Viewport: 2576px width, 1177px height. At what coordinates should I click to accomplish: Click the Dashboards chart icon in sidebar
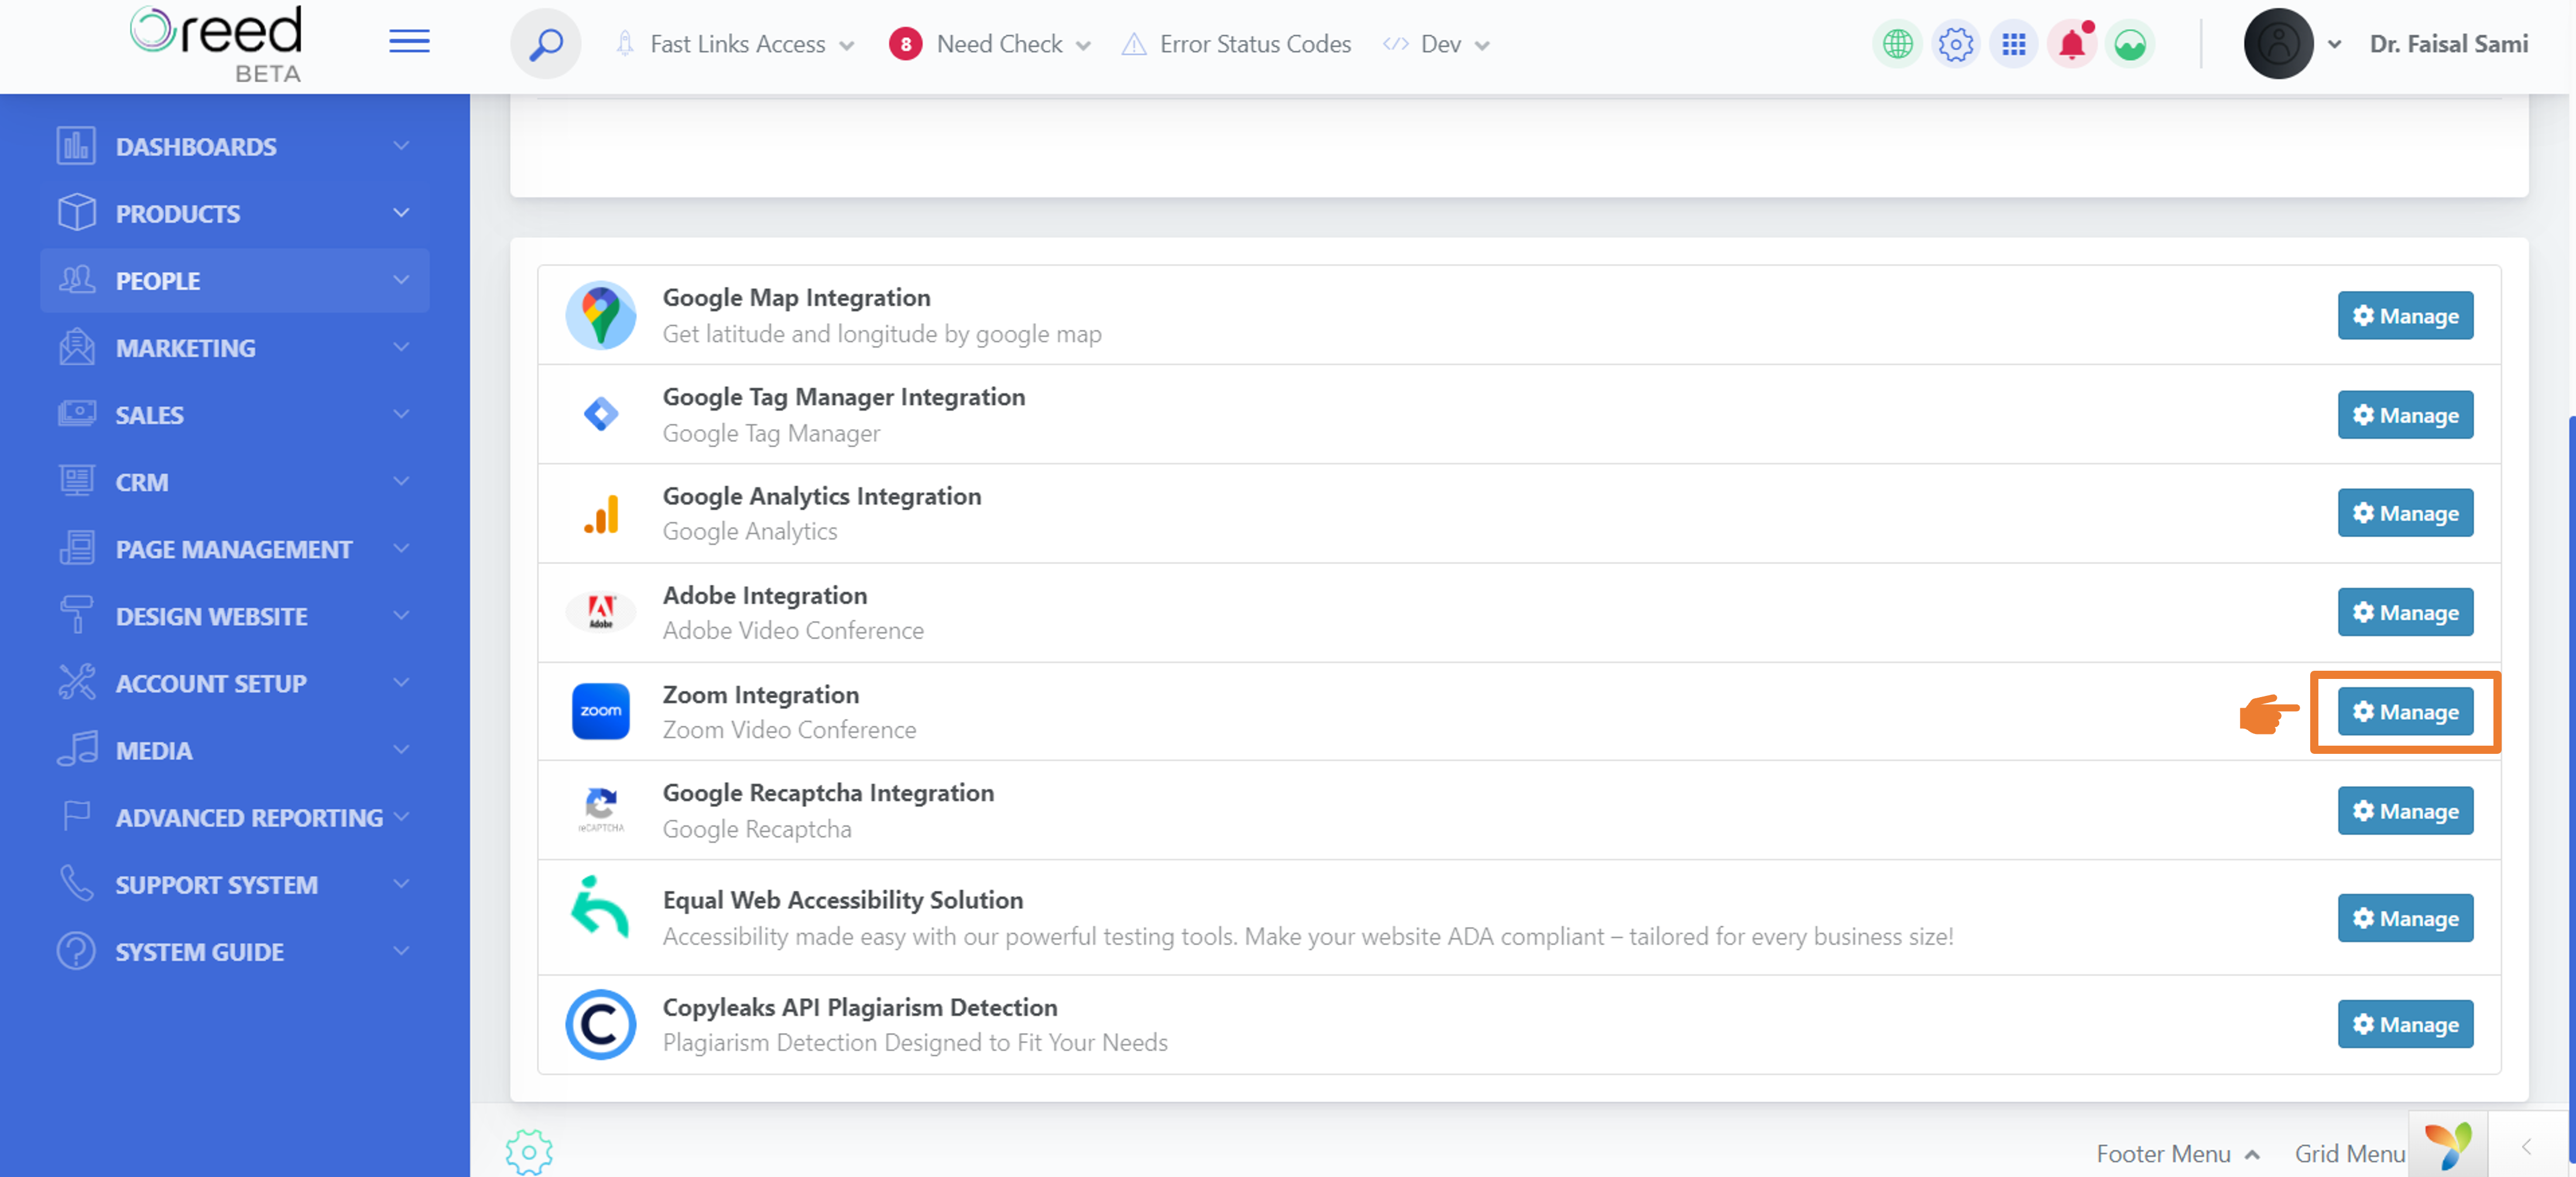point(76,146)
